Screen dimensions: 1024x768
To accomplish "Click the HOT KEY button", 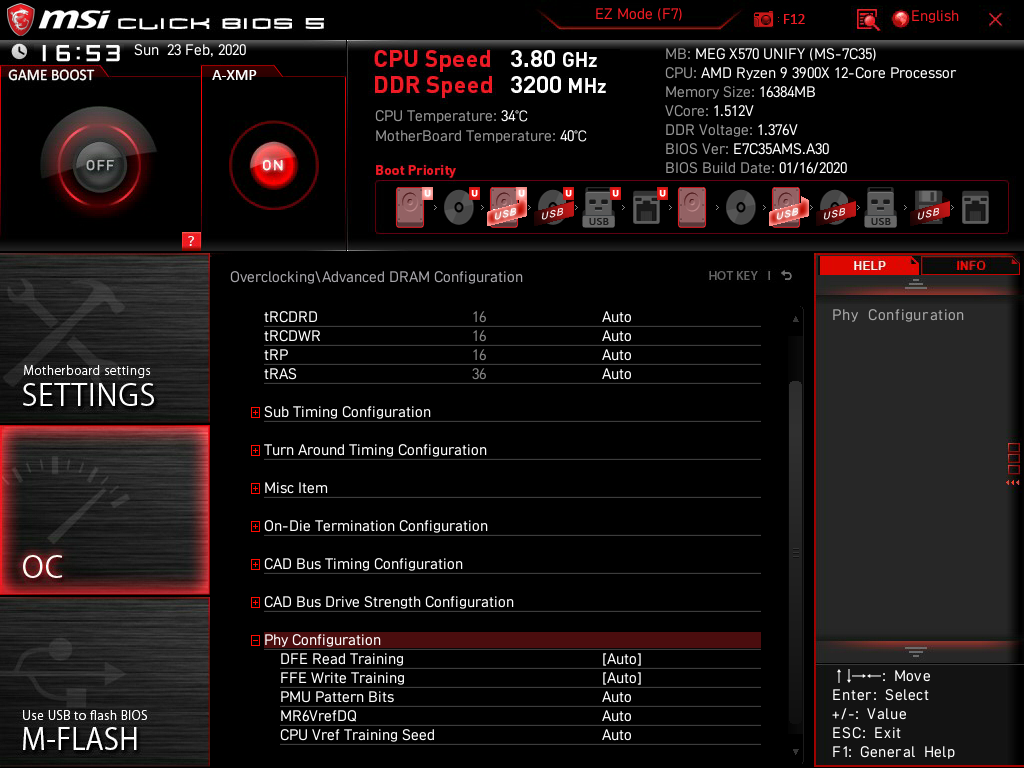I will (x=733, y=276).
